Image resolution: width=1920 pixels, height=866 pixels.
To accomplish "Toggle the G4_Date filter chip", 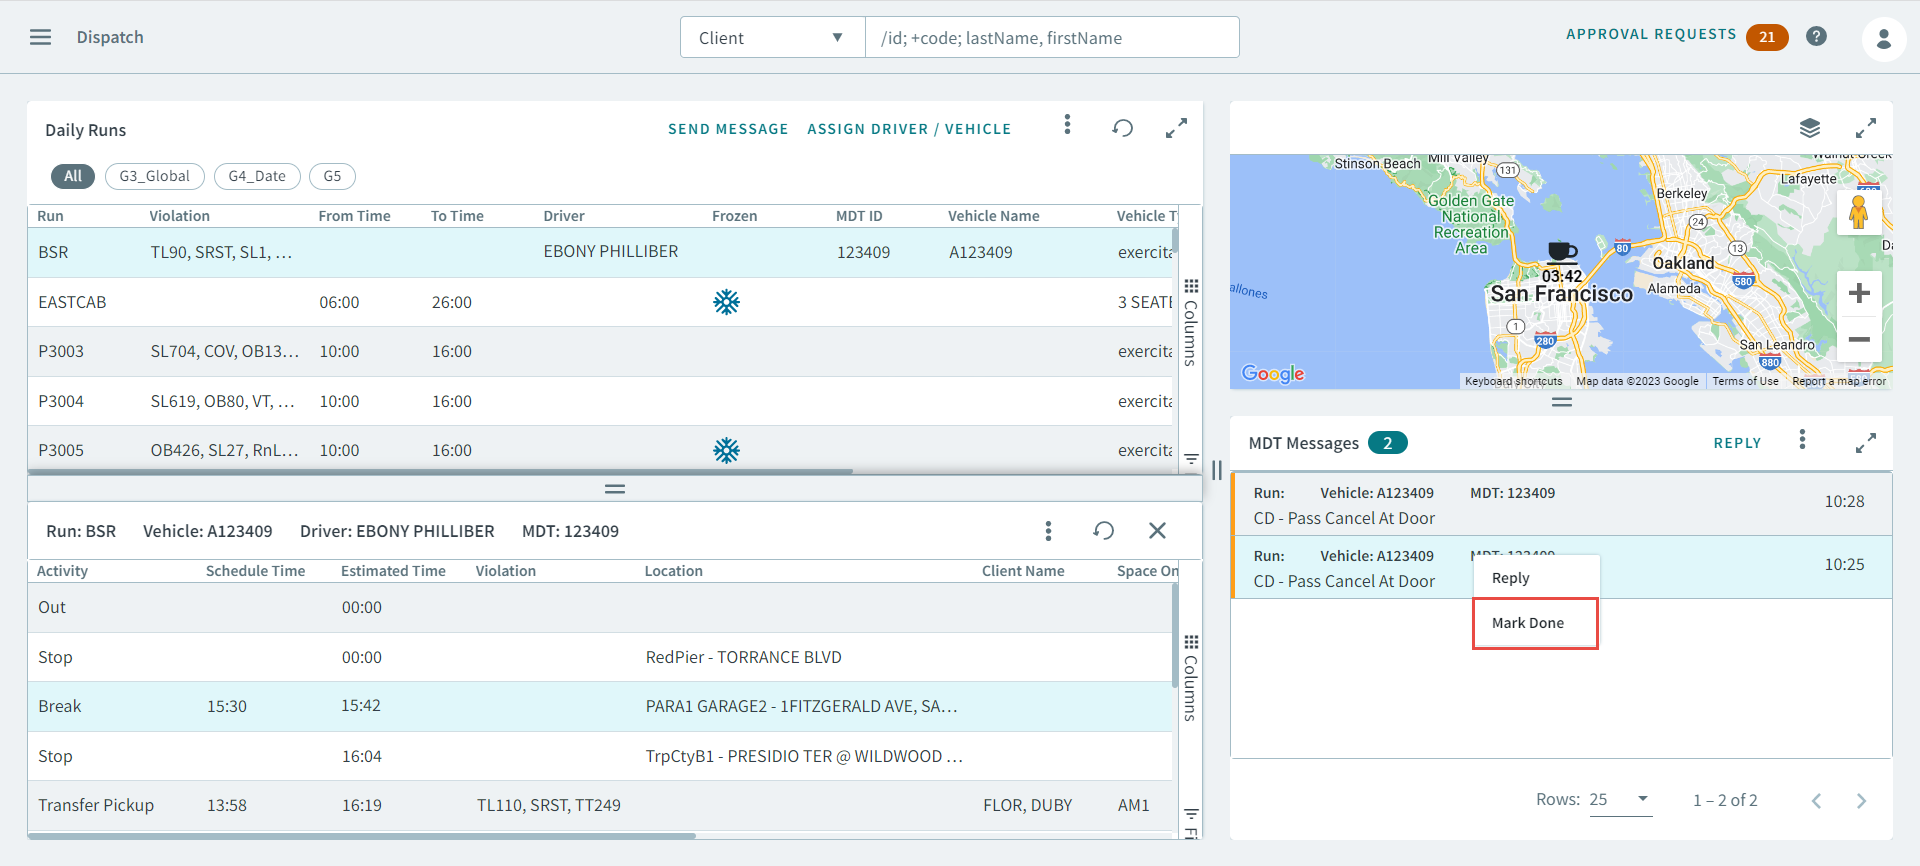I will [257, 176].
